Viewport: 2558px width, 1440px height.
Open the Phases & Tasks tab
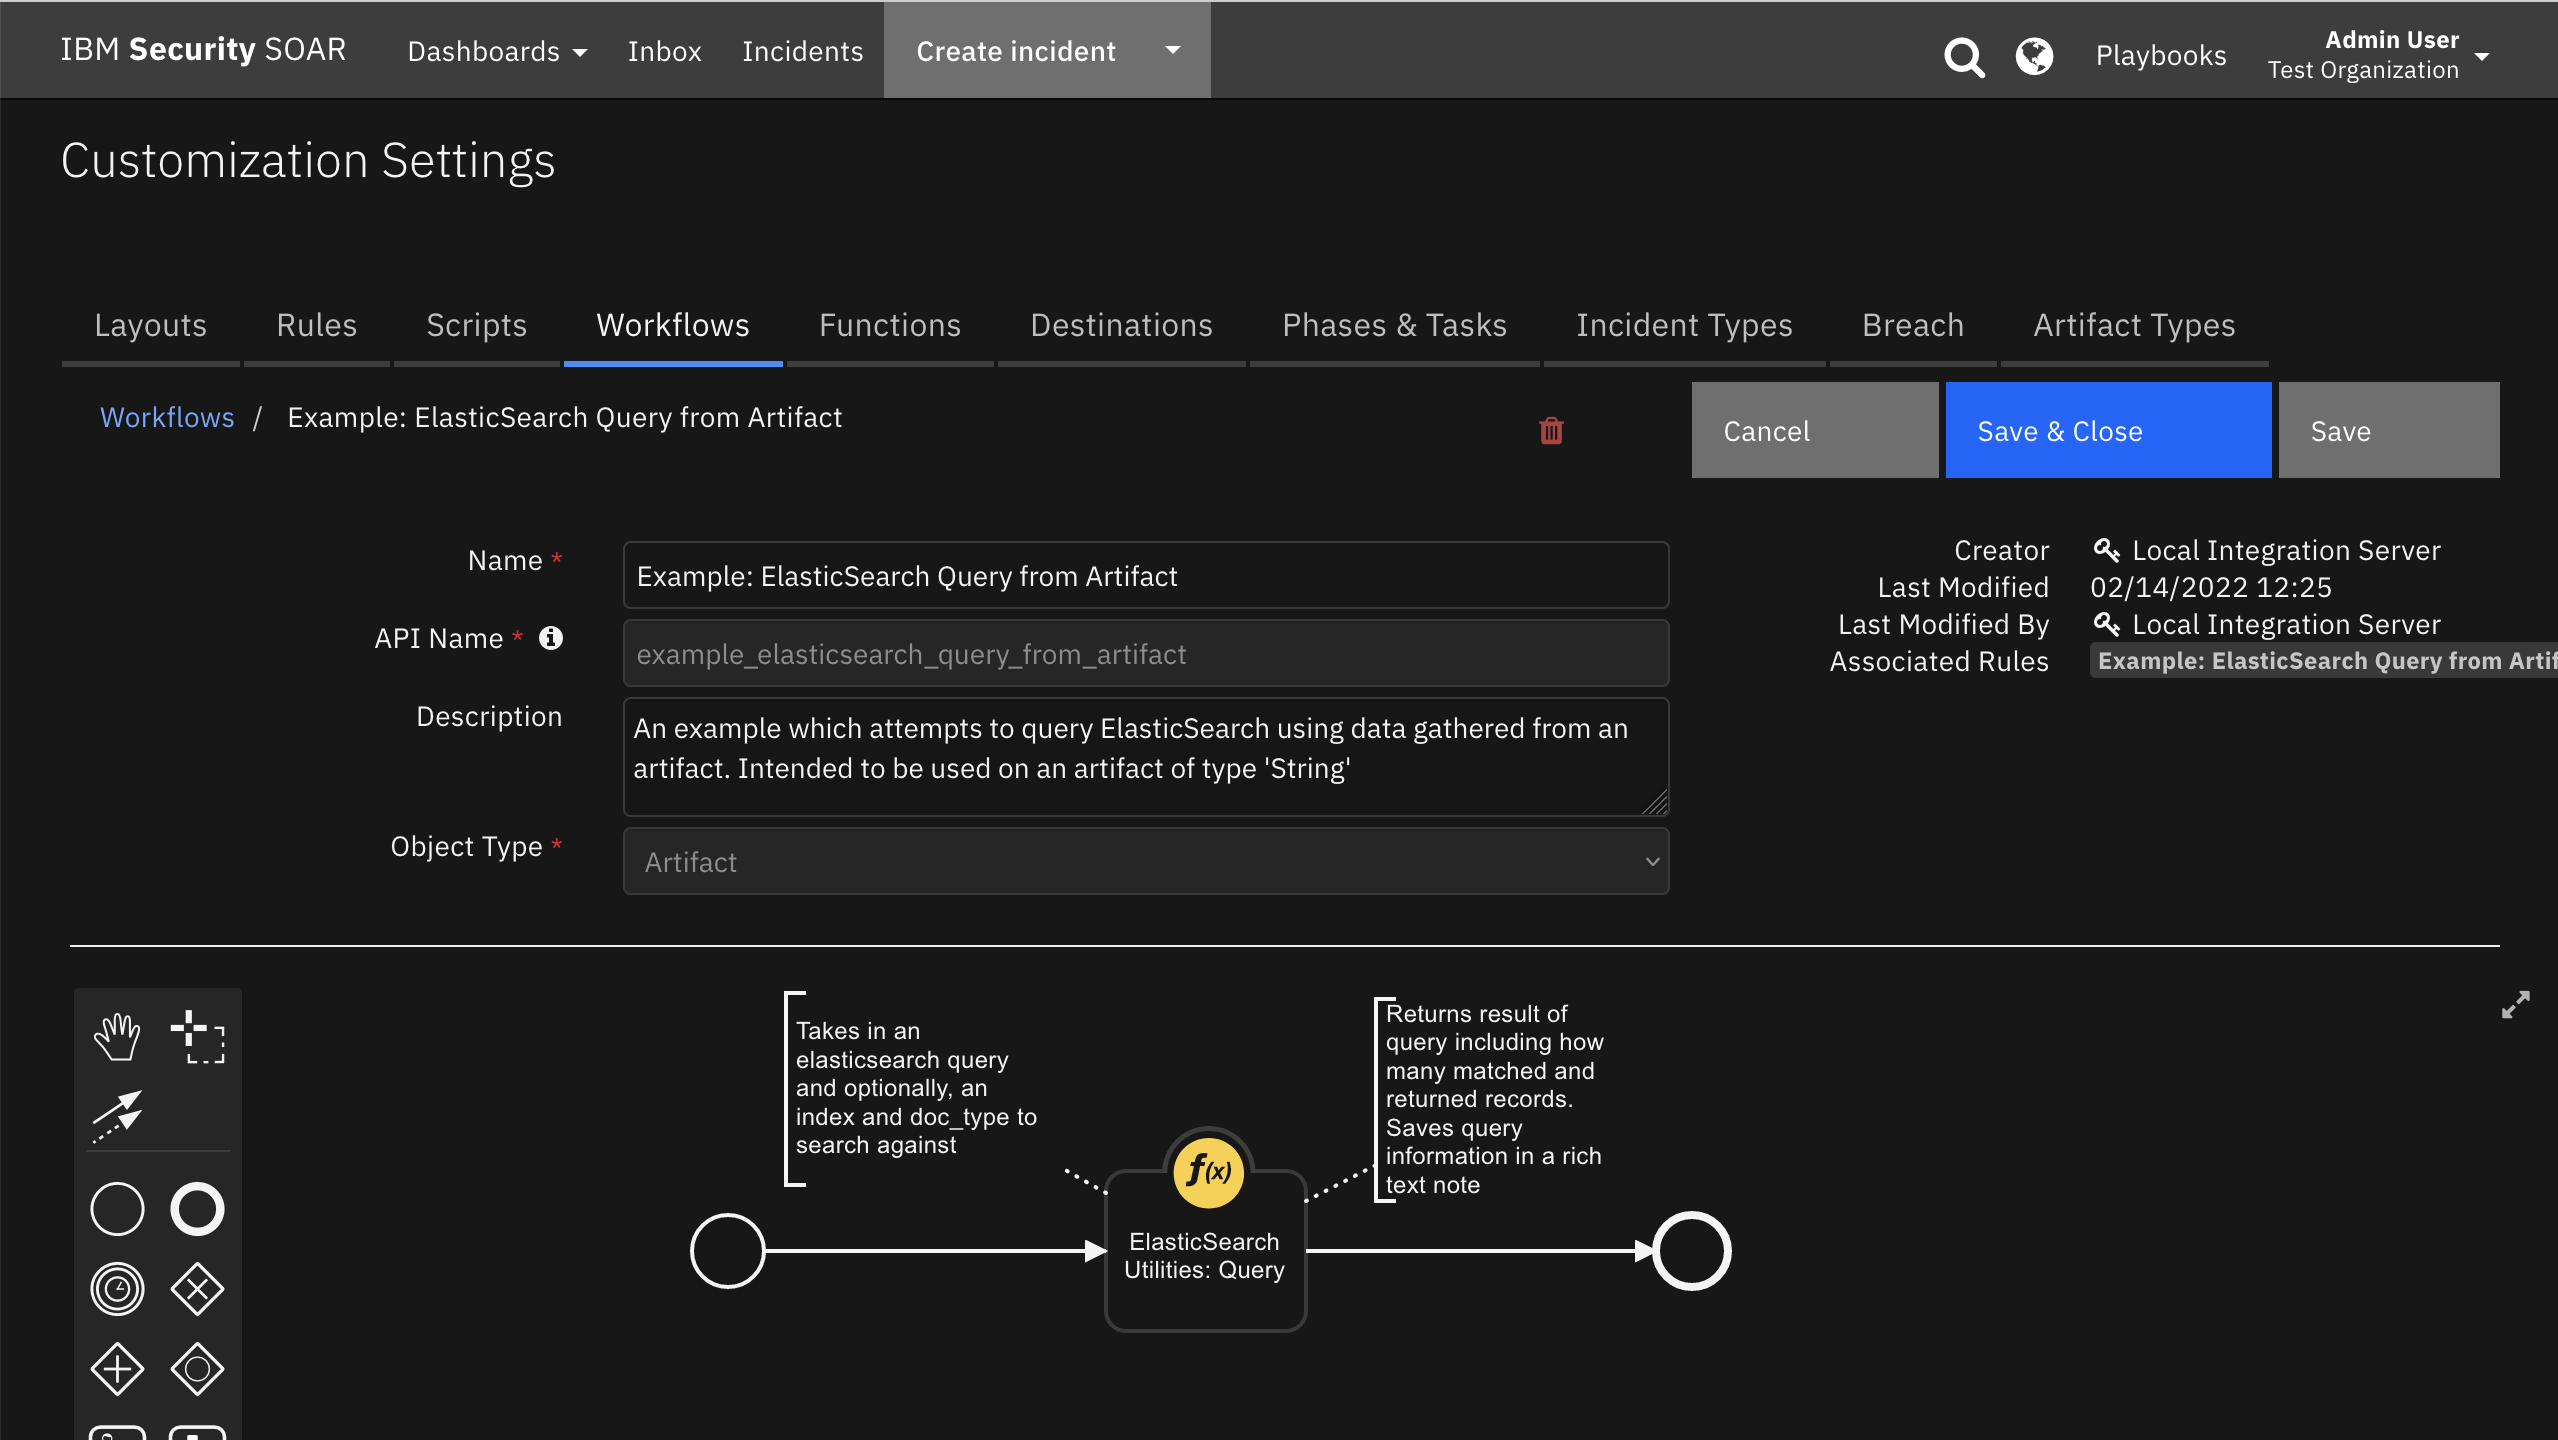point(1394,326)
